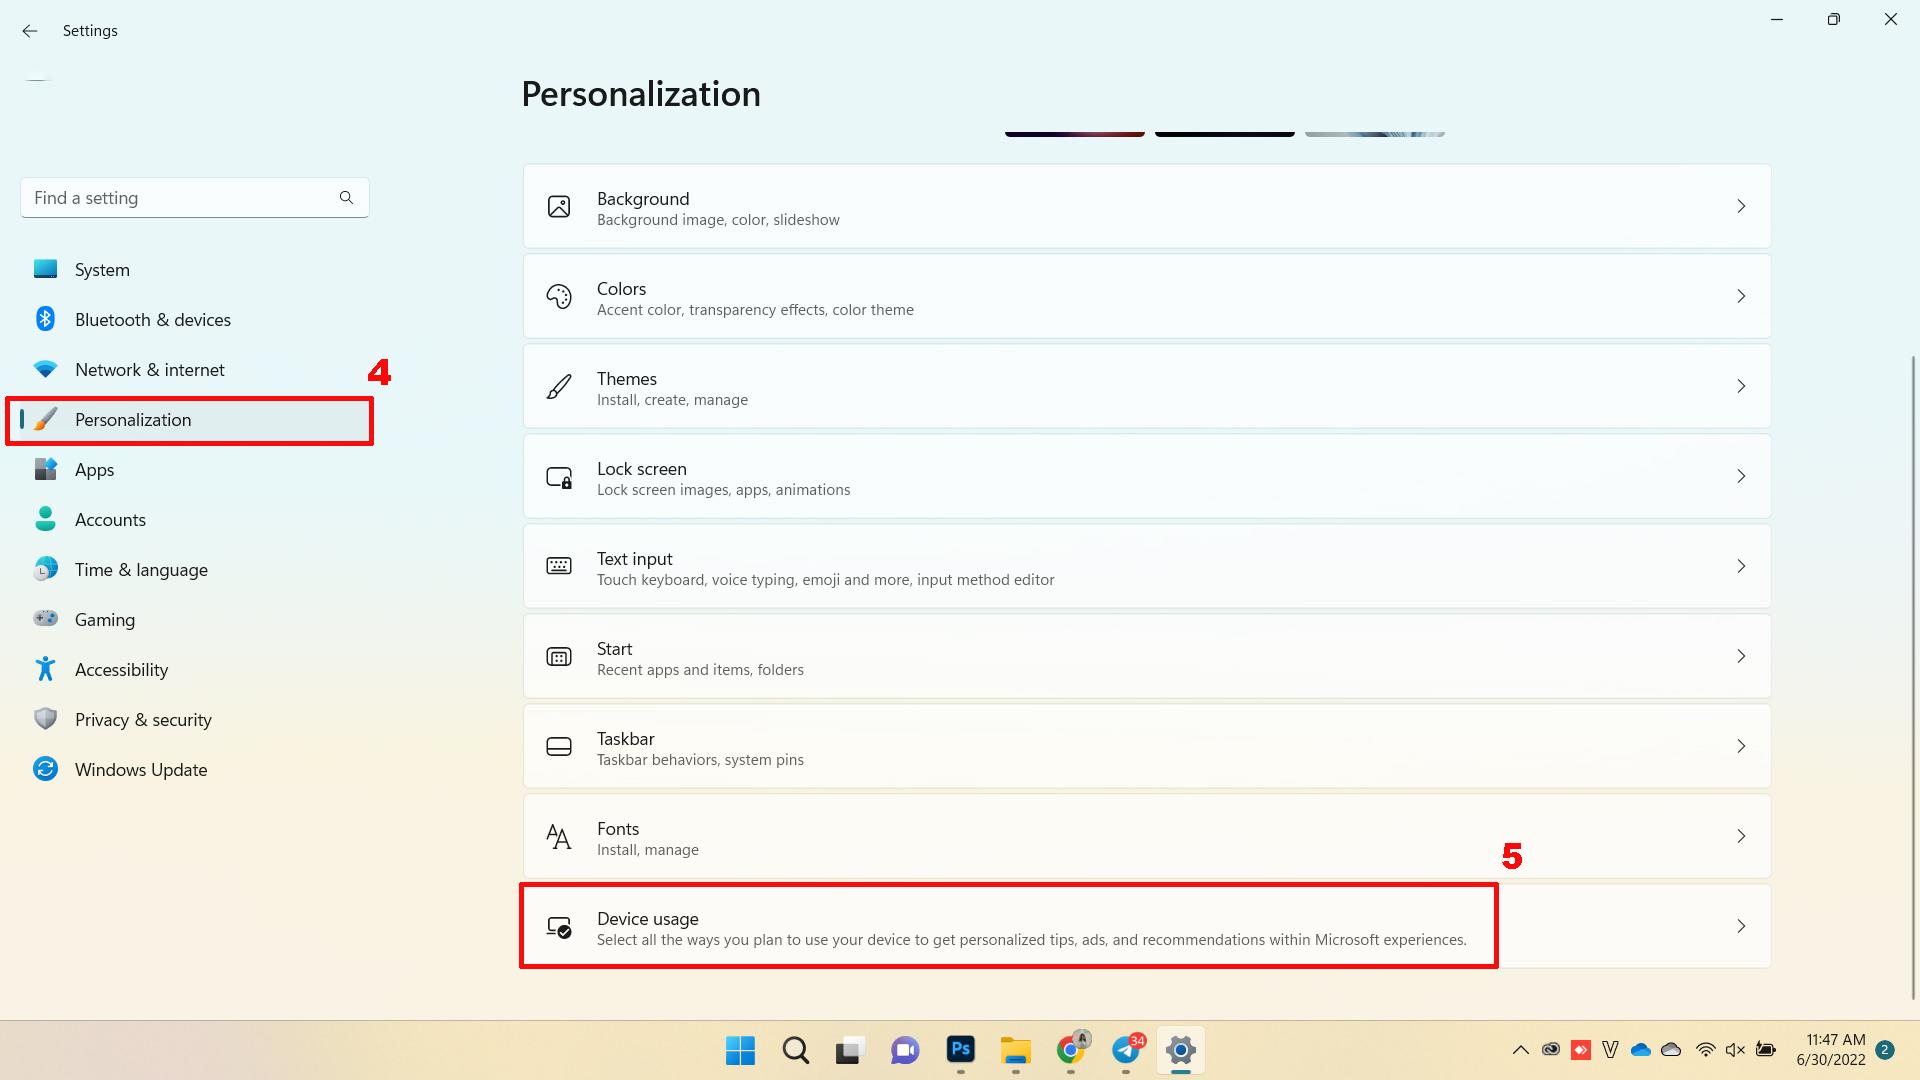Open Task View on the taskbar
The image size is (1920, 1080).
point(850,1050)
